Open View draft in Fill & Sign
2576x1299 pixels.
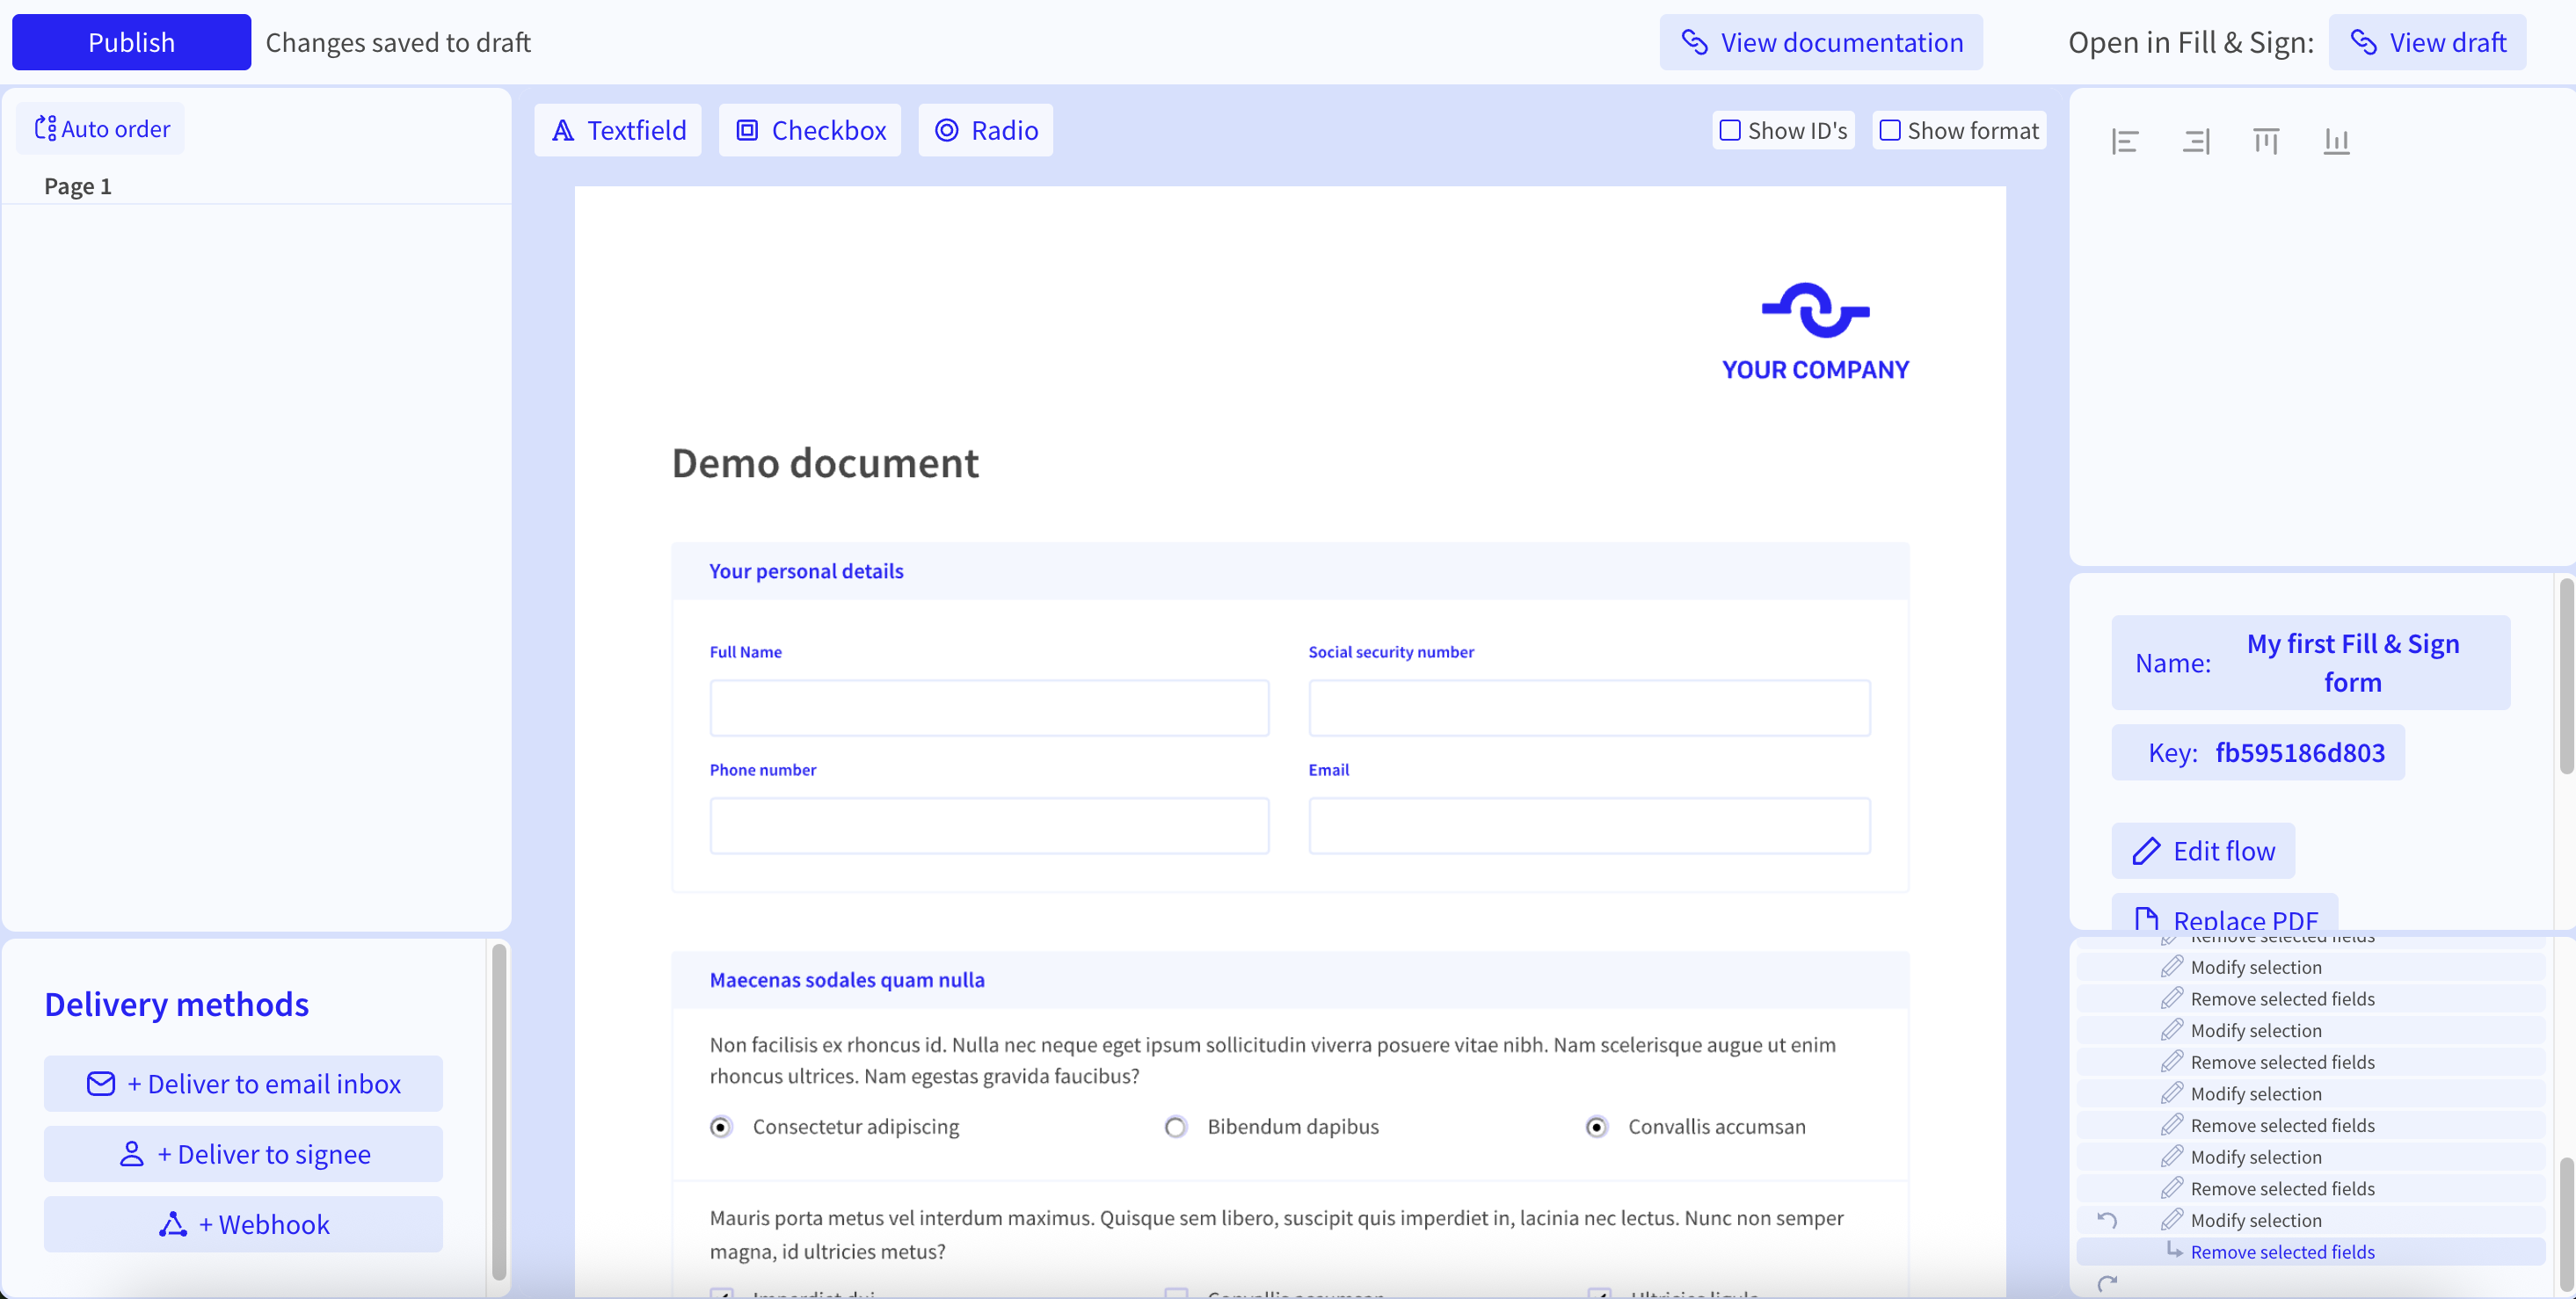click(2427, 42)
